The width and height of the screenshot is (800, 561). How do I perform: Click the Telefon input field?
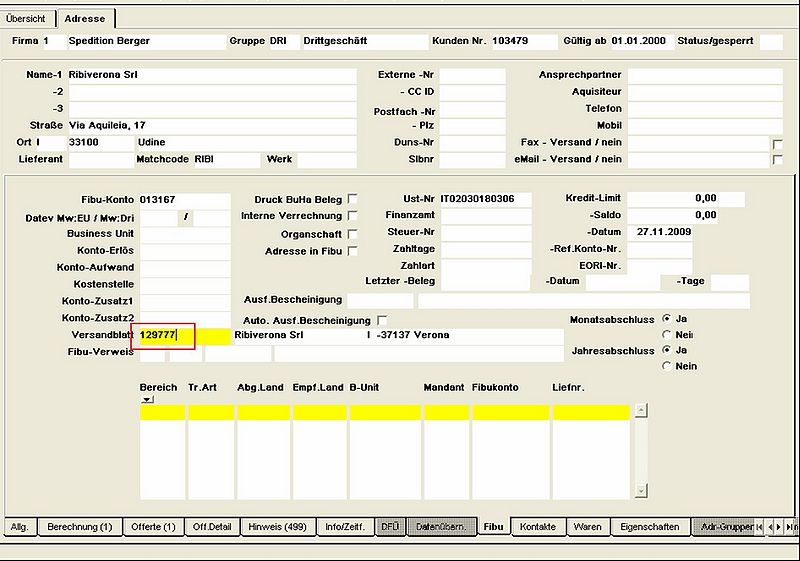point(705,109)
